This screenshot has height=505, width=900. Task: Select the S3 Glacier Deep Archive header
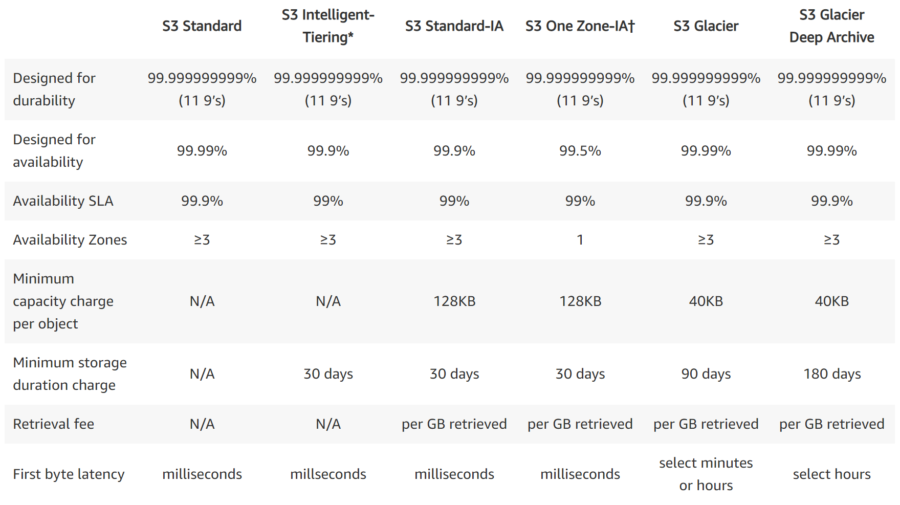tap(832, 26)
